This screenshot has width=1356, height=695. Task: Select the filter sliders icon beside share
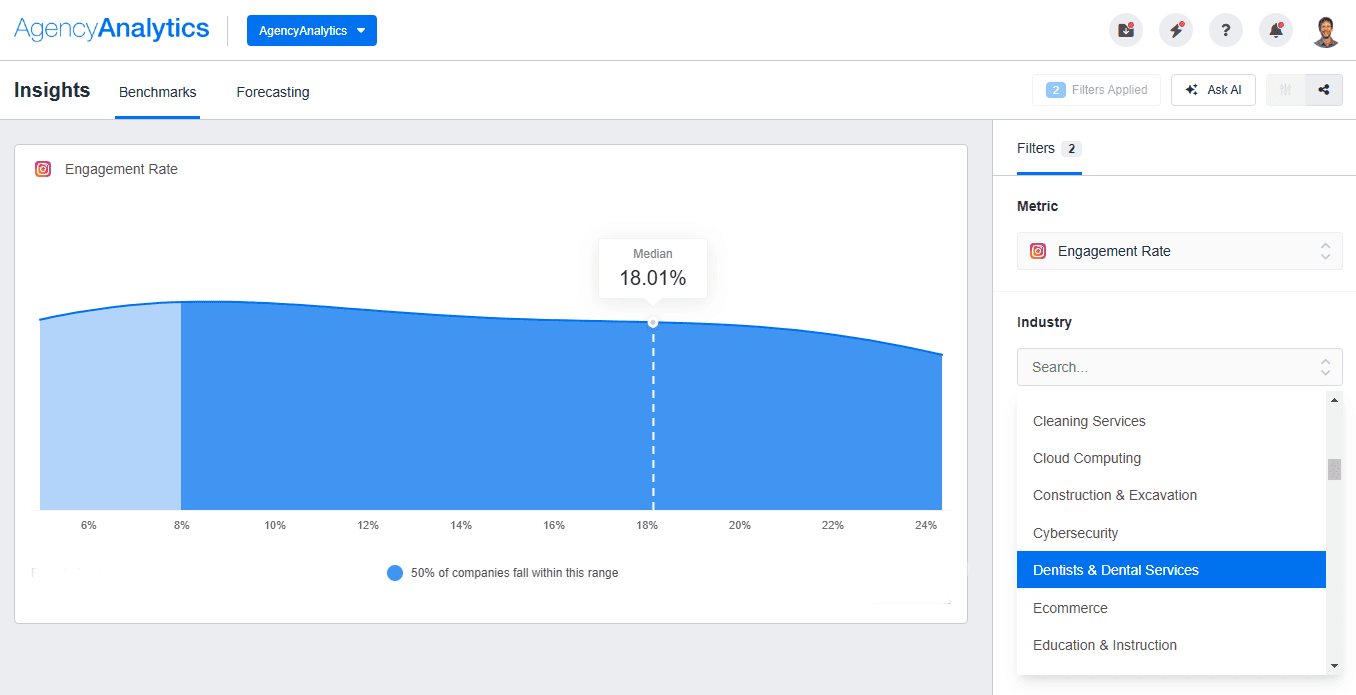click(x=1285, y=90)
